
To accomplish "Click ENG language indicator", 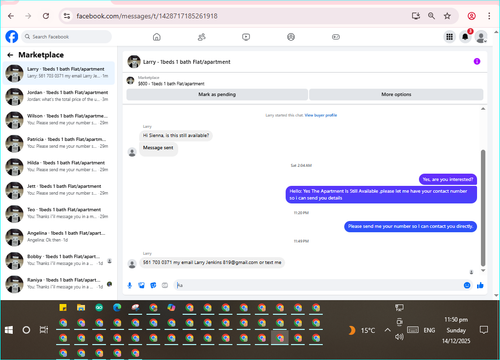I will [x=429, y=330].
